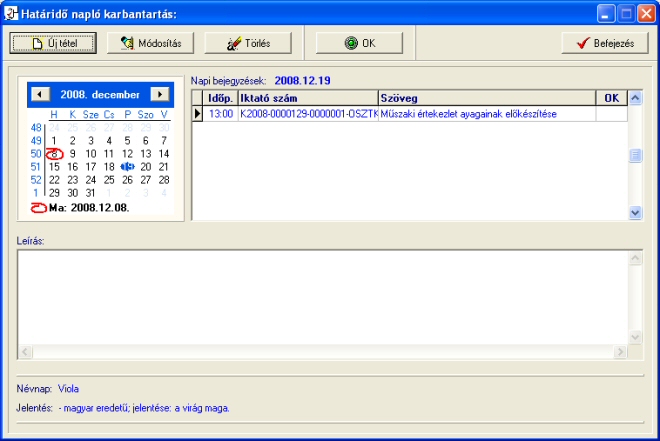This screenshot has height=441, width=660.
Task: Select December 25 in calendar
Action: 109,180
